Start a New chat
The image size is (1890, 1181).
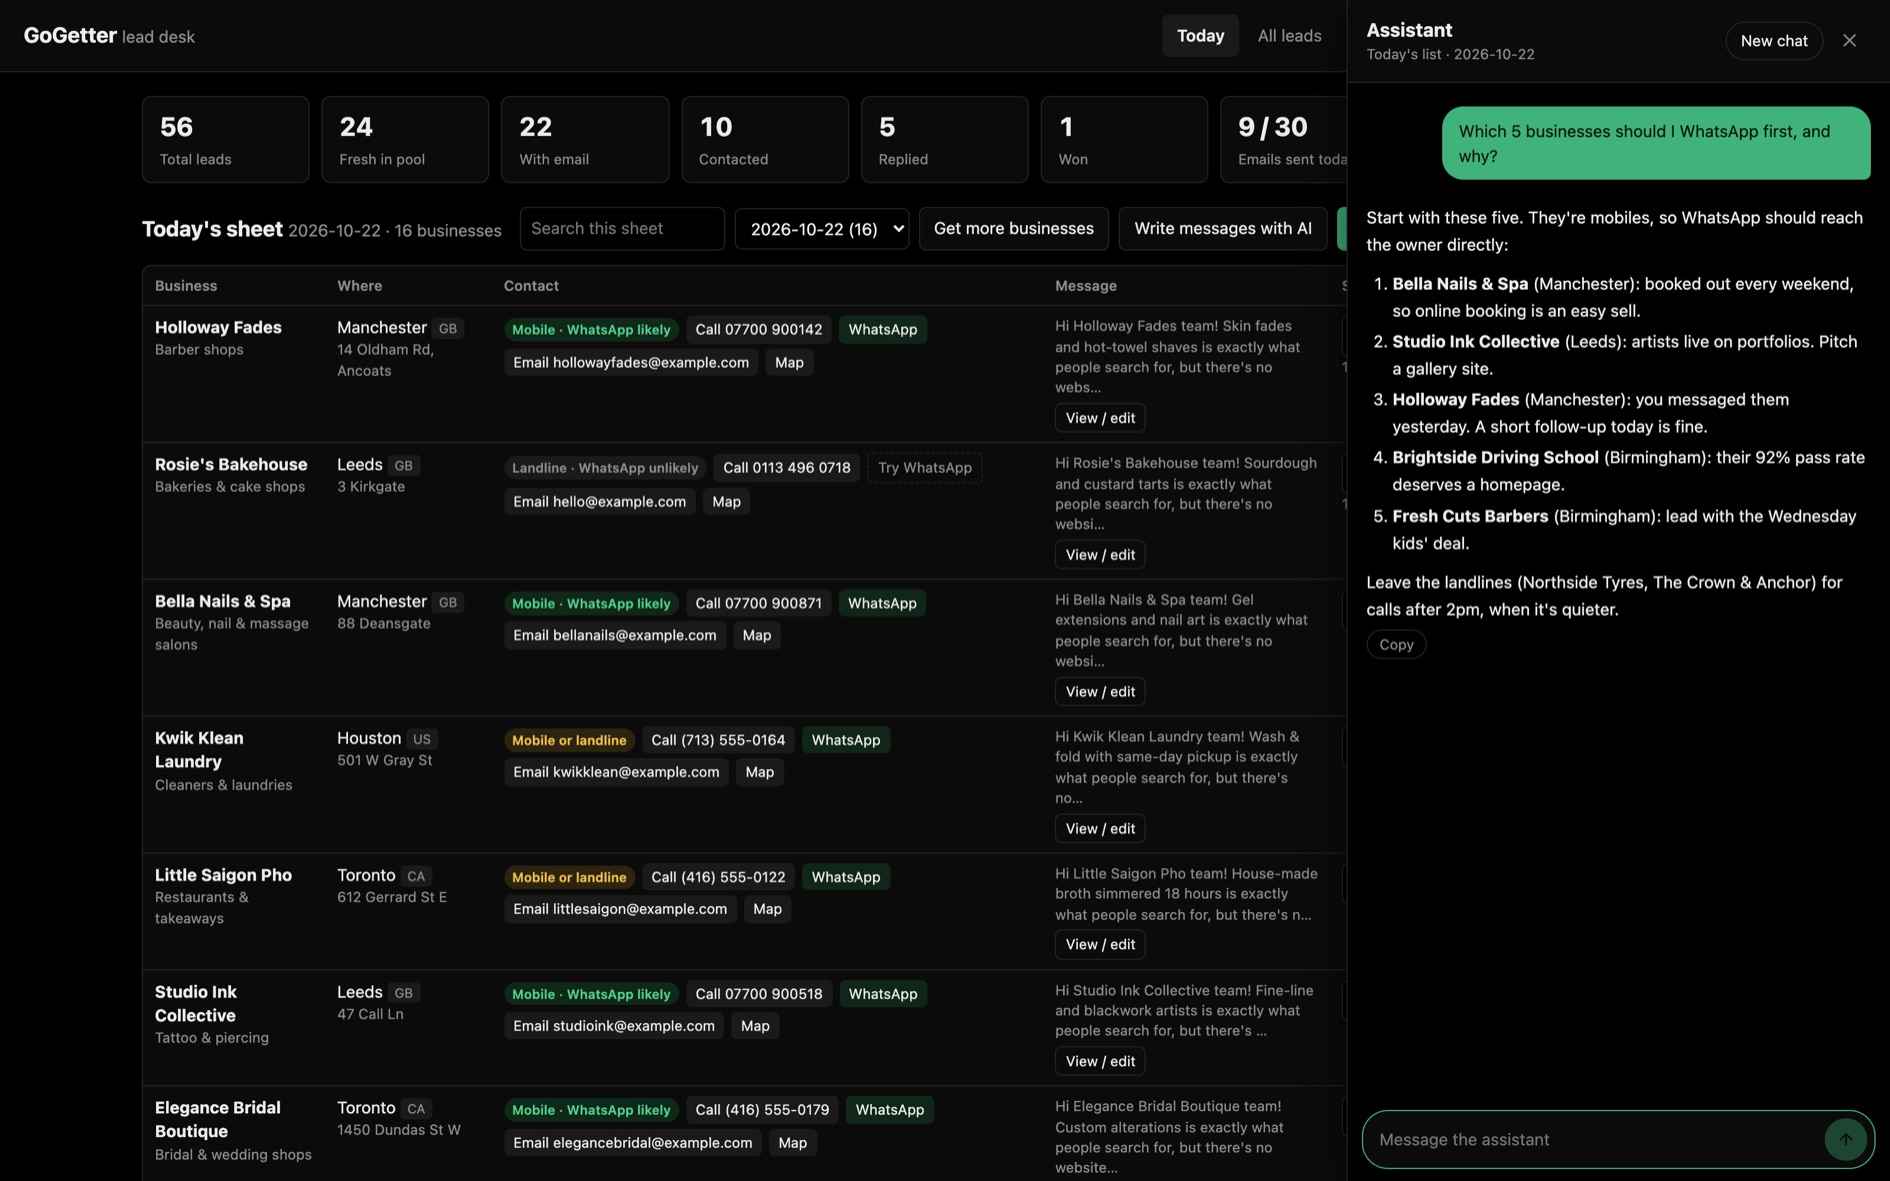(1774, 41)
